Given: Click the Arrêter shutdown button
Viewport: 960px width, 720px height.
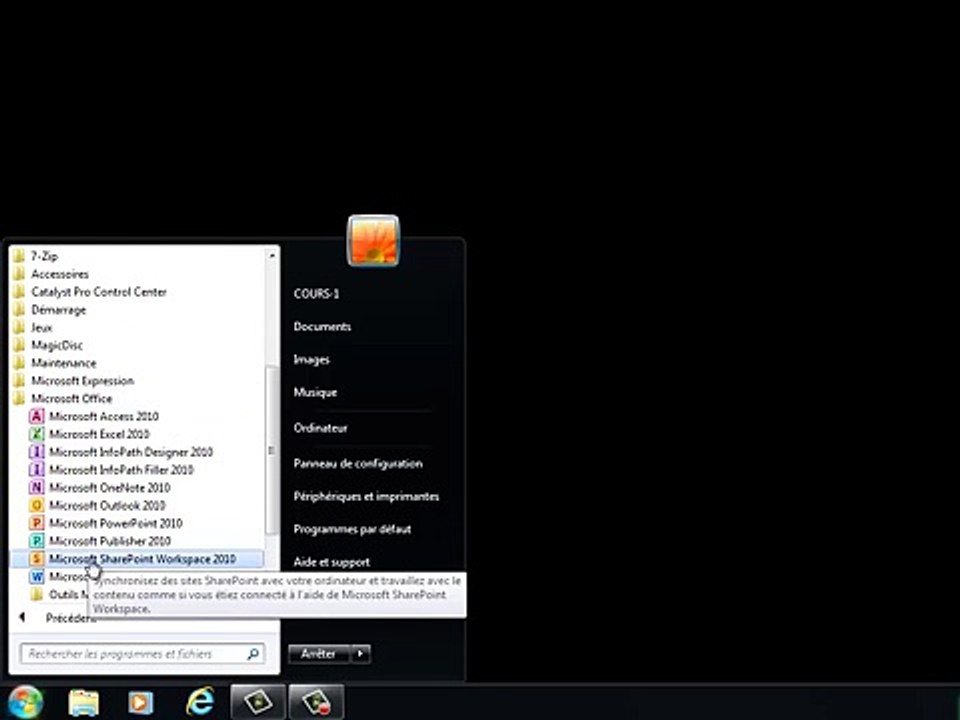Looking at the screenshot, I should point(318,654).
